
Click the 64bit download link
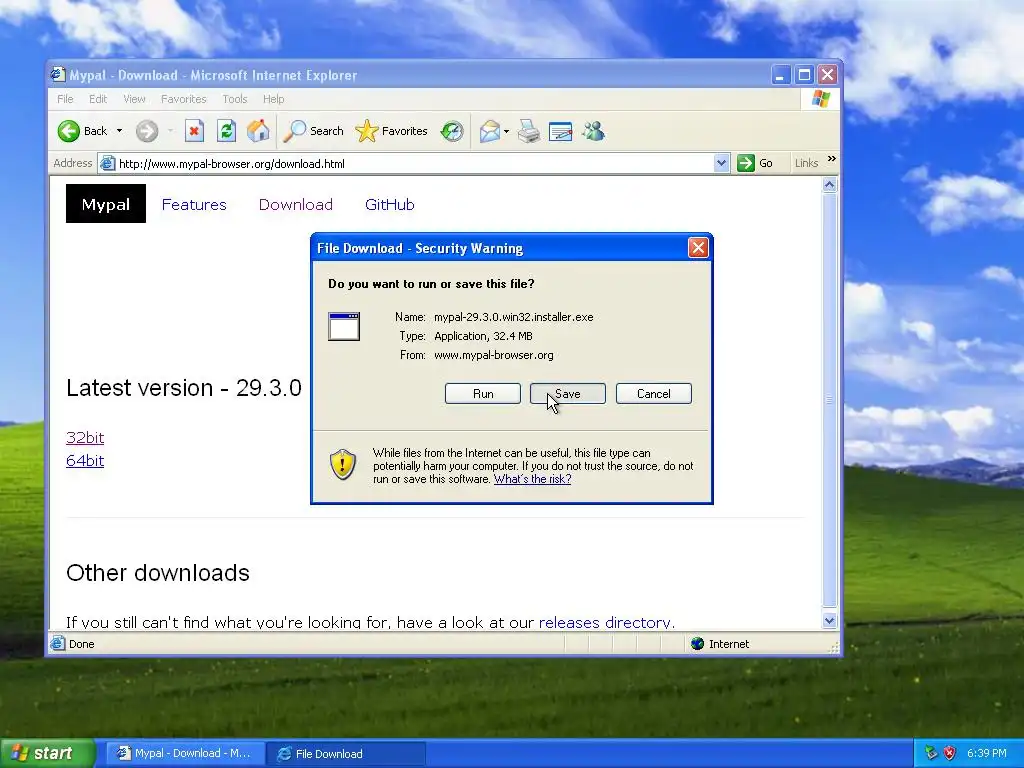(x=85, y=460)
